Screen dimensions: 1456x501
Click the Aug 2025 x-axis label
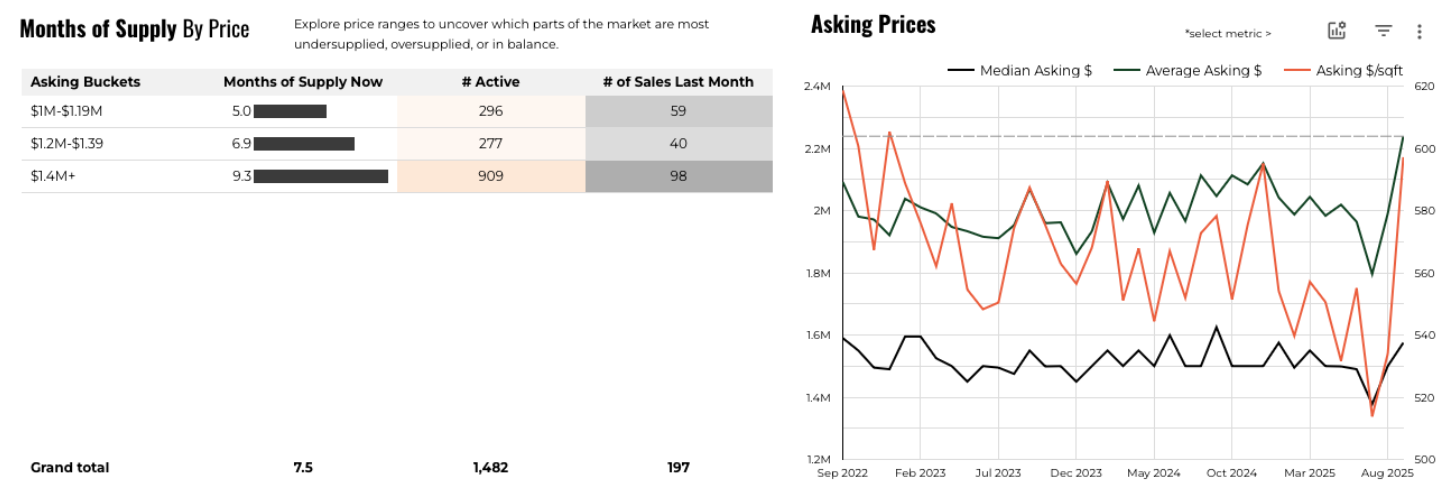point(1385,472)
